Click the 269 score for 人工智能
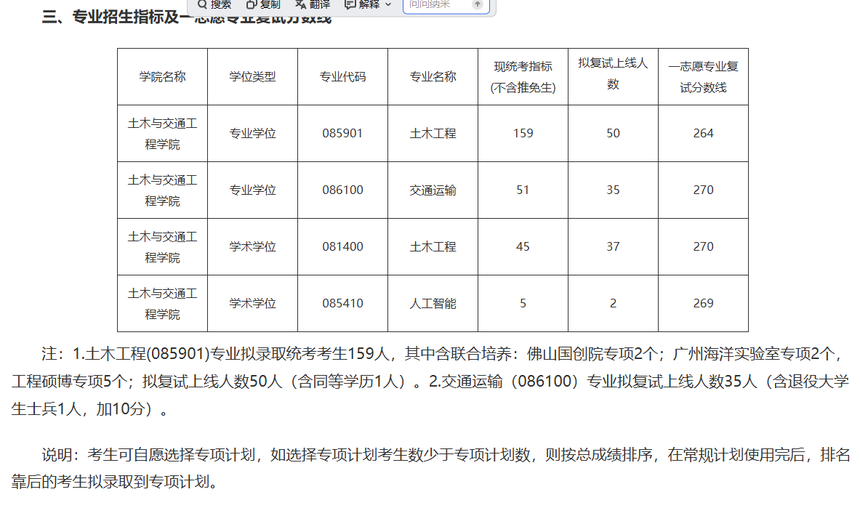 (703, 303)
